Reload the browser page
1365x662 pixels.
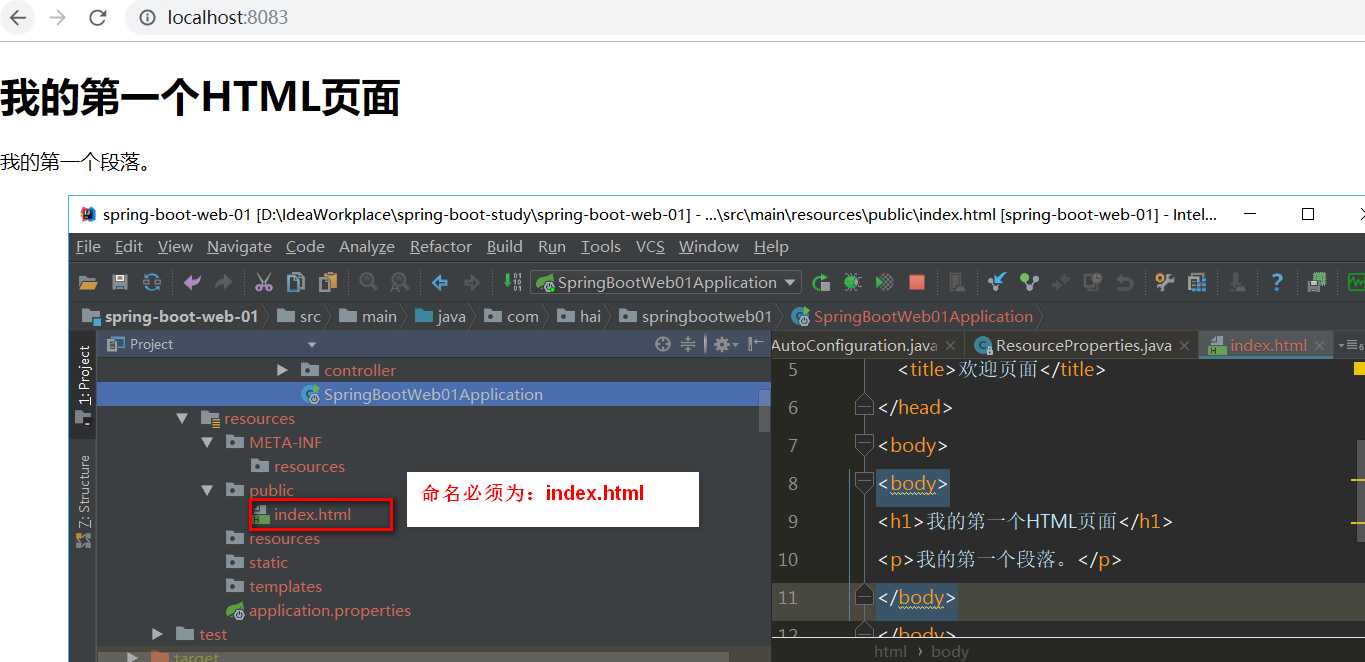97,18
